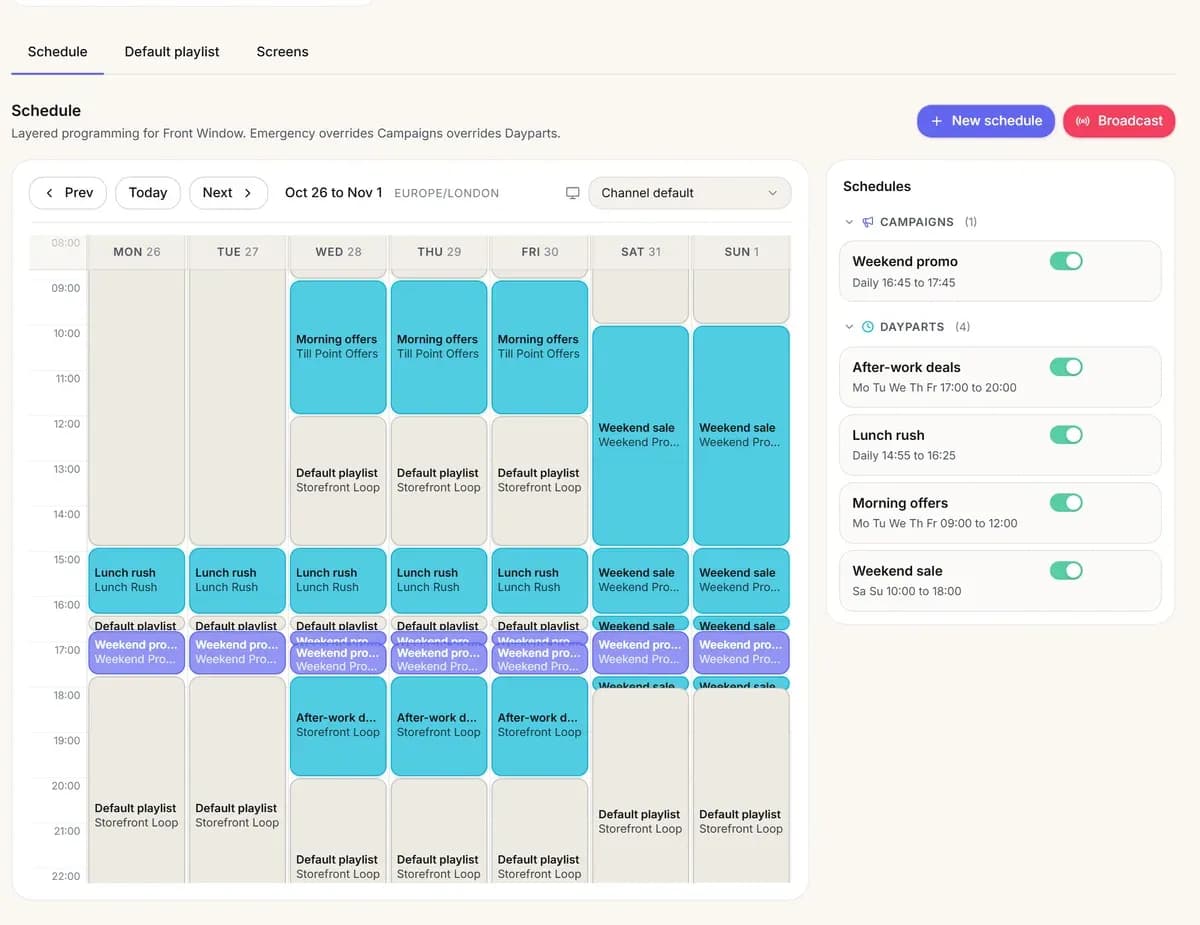Open the Channel default dropdown
The image size is (1200, 925).
point(690,193)
